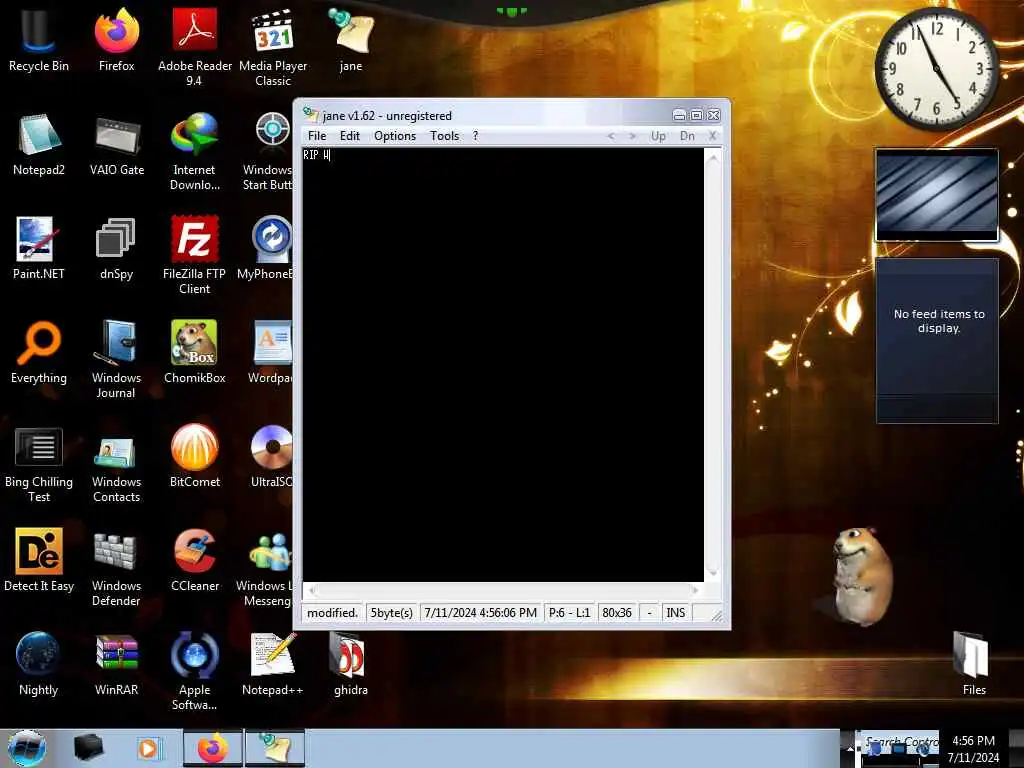The height and width of the screenshot is (768, 1024).
Task: Click the taskbar clock showing 4:56 PM
Action: pos(973,748)
